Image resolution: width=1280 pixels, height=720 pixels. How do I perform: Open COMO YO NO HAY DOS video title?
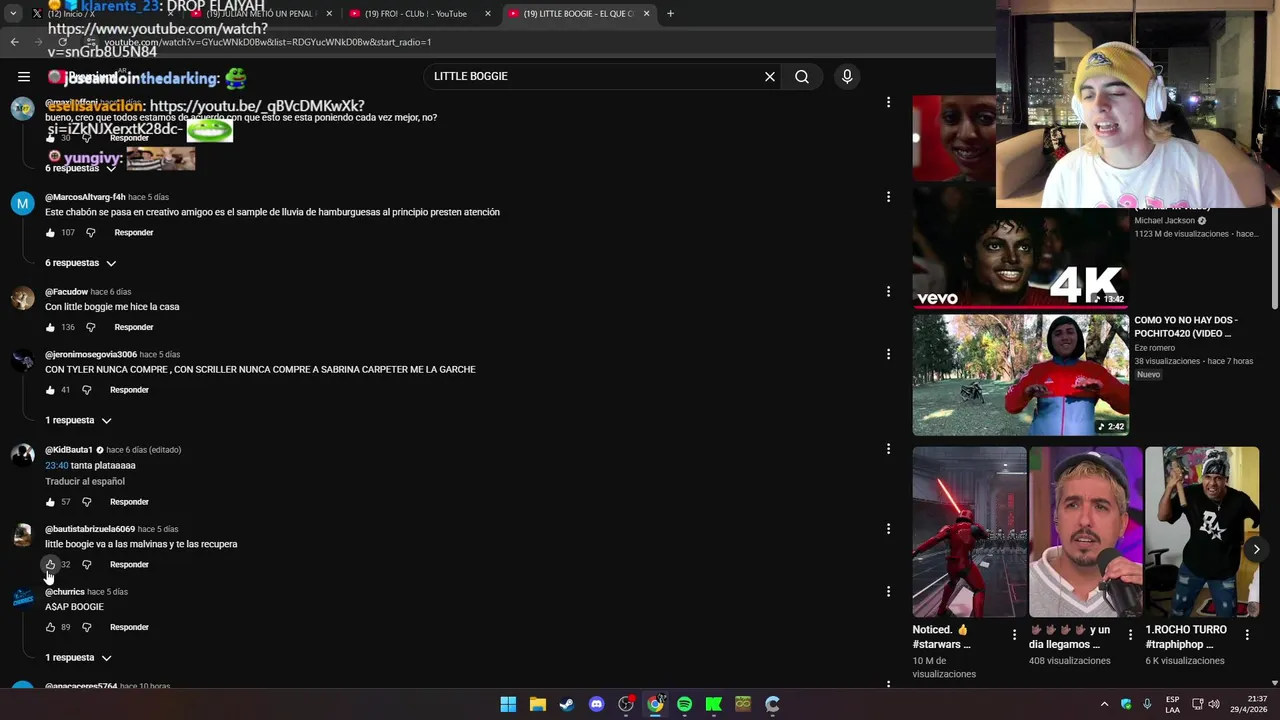(x=1186, y=327)
